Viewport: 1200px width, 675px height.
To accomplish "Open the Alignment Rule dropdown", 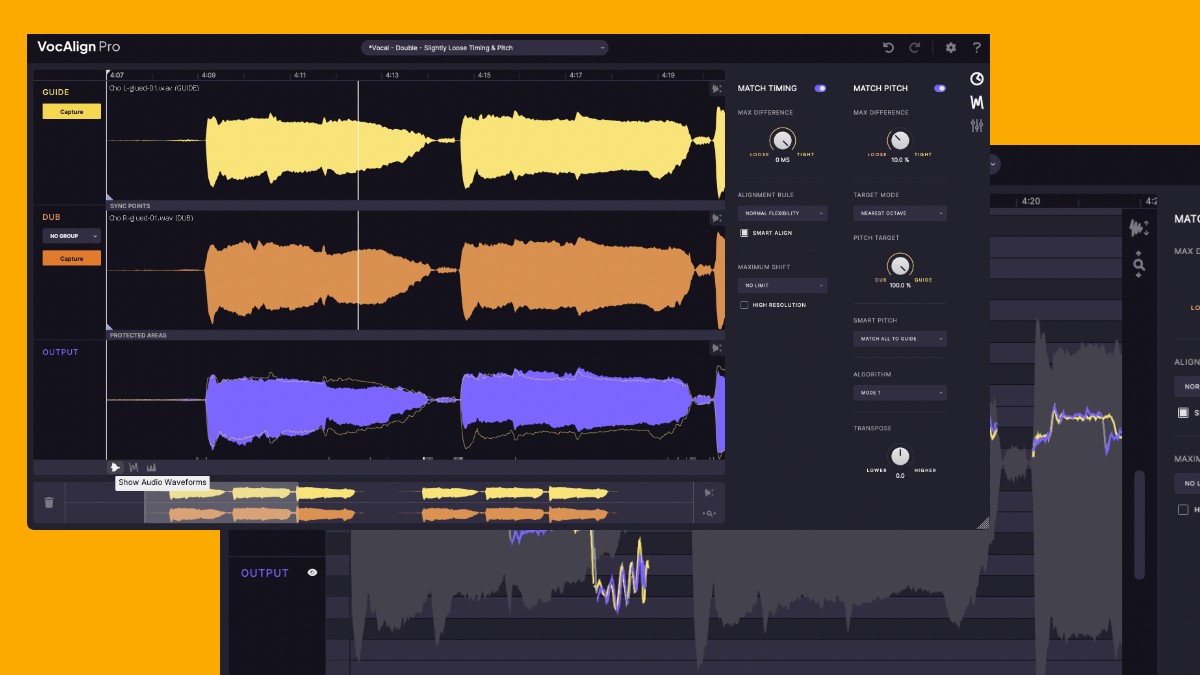I will click(782, 213).
